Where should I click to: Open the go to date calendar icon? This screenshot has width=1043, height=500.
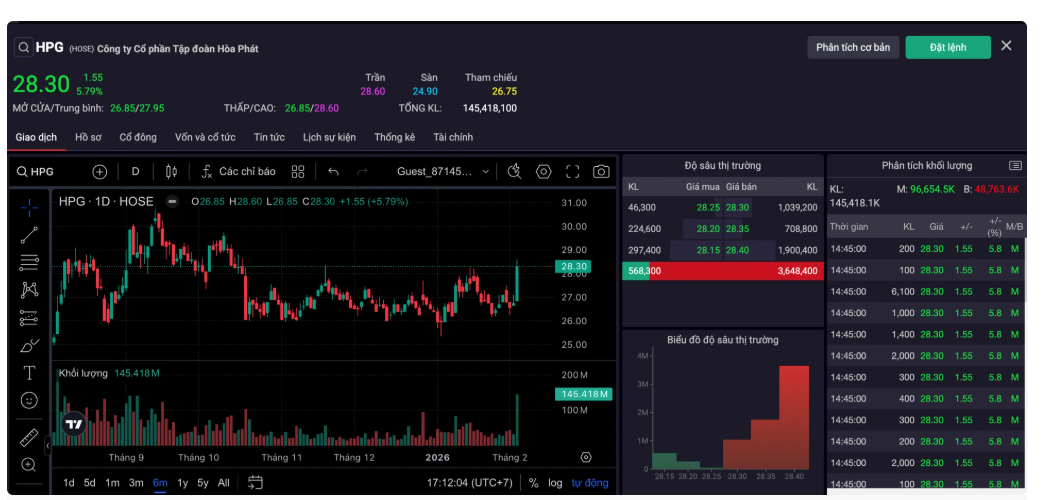click(255, 483)
